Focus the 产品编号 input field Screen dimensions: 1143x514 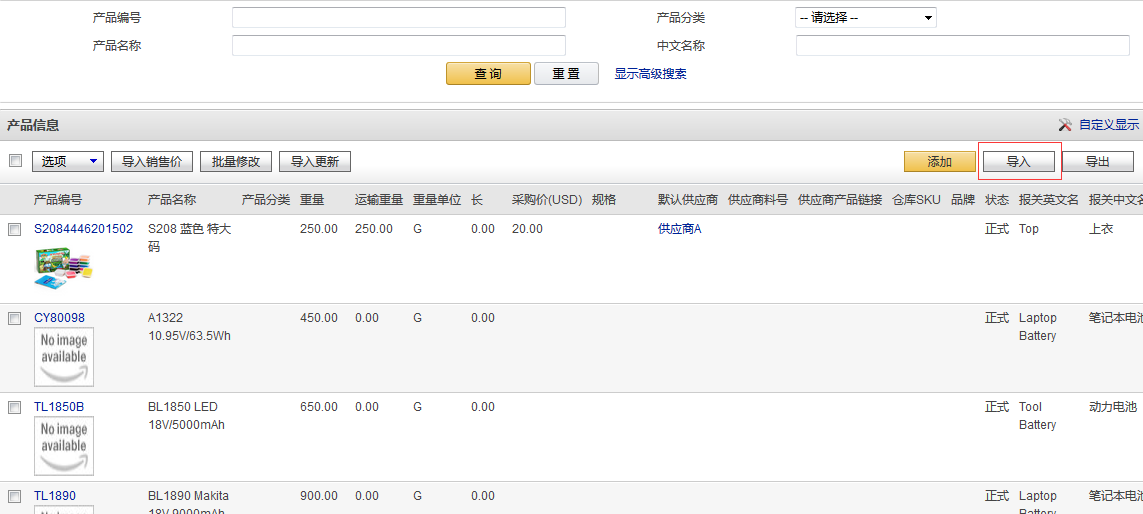pos(399,17)
